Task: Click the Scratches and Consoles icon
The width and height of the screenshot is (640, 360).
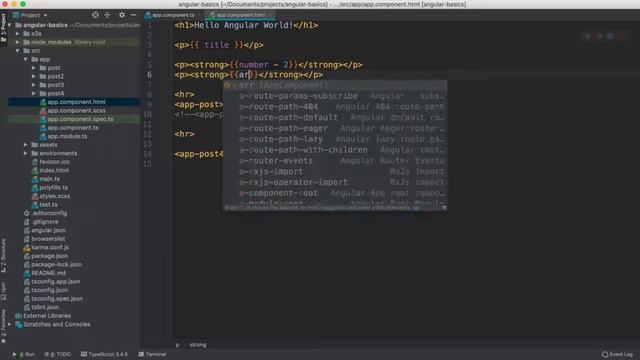Action: 18,325
